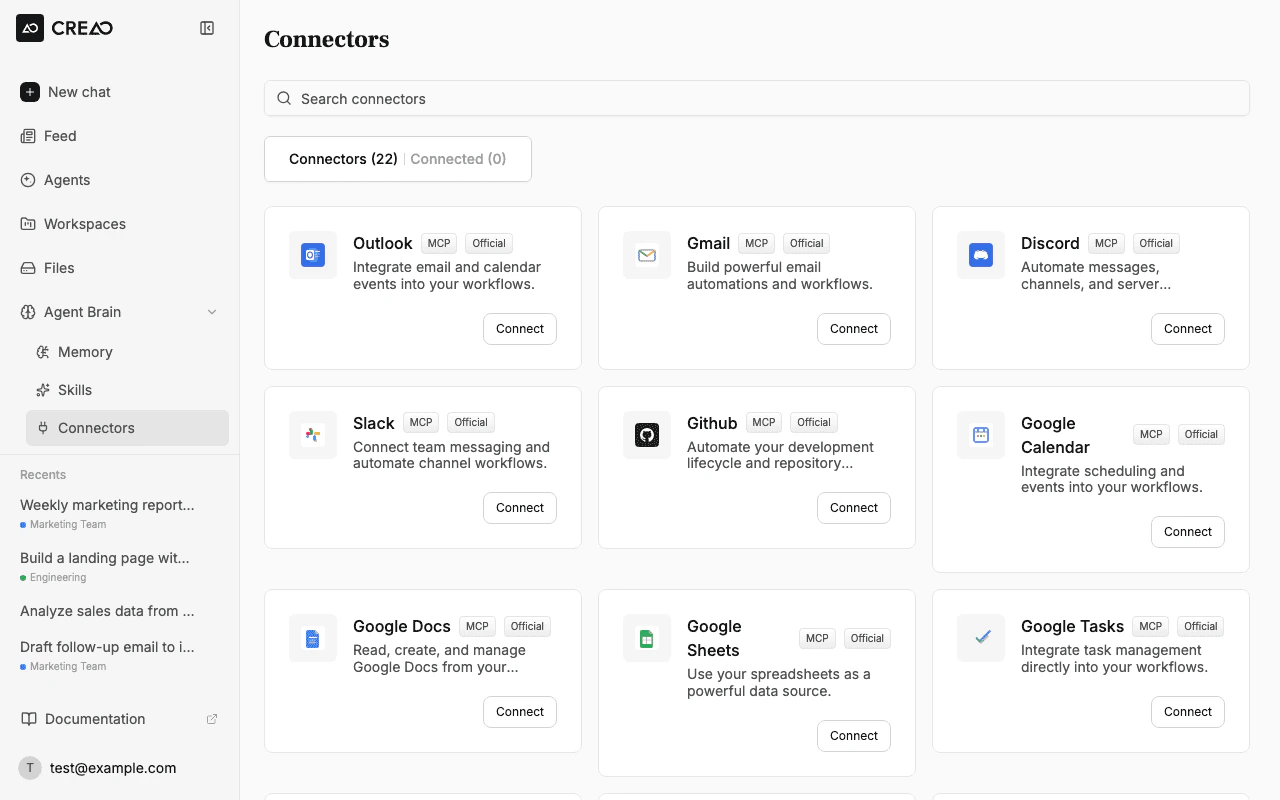Image resolution: width=1280 pixels, height=800 pixels.
Task: Open the Documentation external link
Action: pyautogui.click(x=94, y=719)
